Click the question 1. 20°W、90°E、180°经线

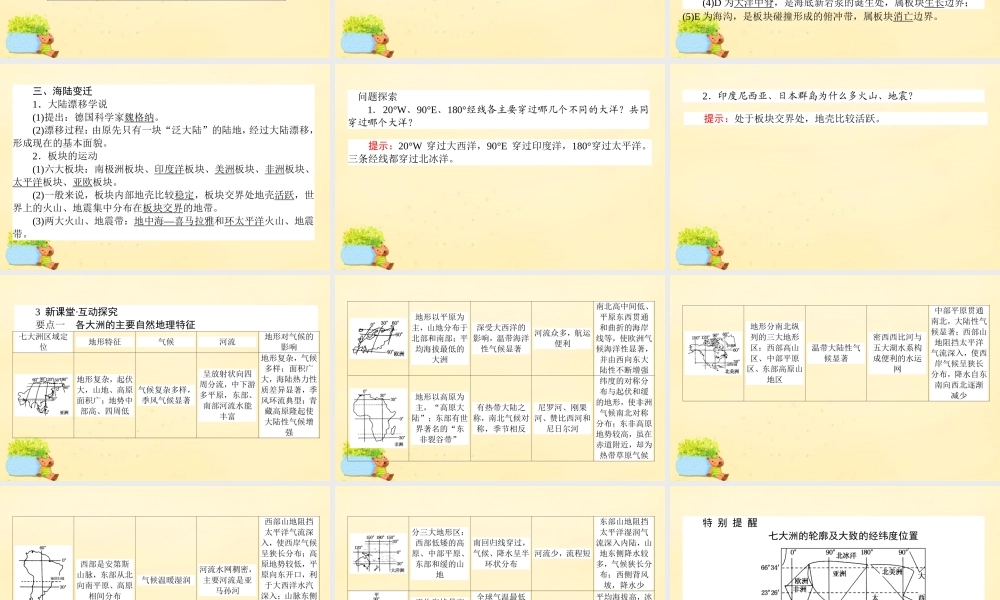click(x=500, y=116)
